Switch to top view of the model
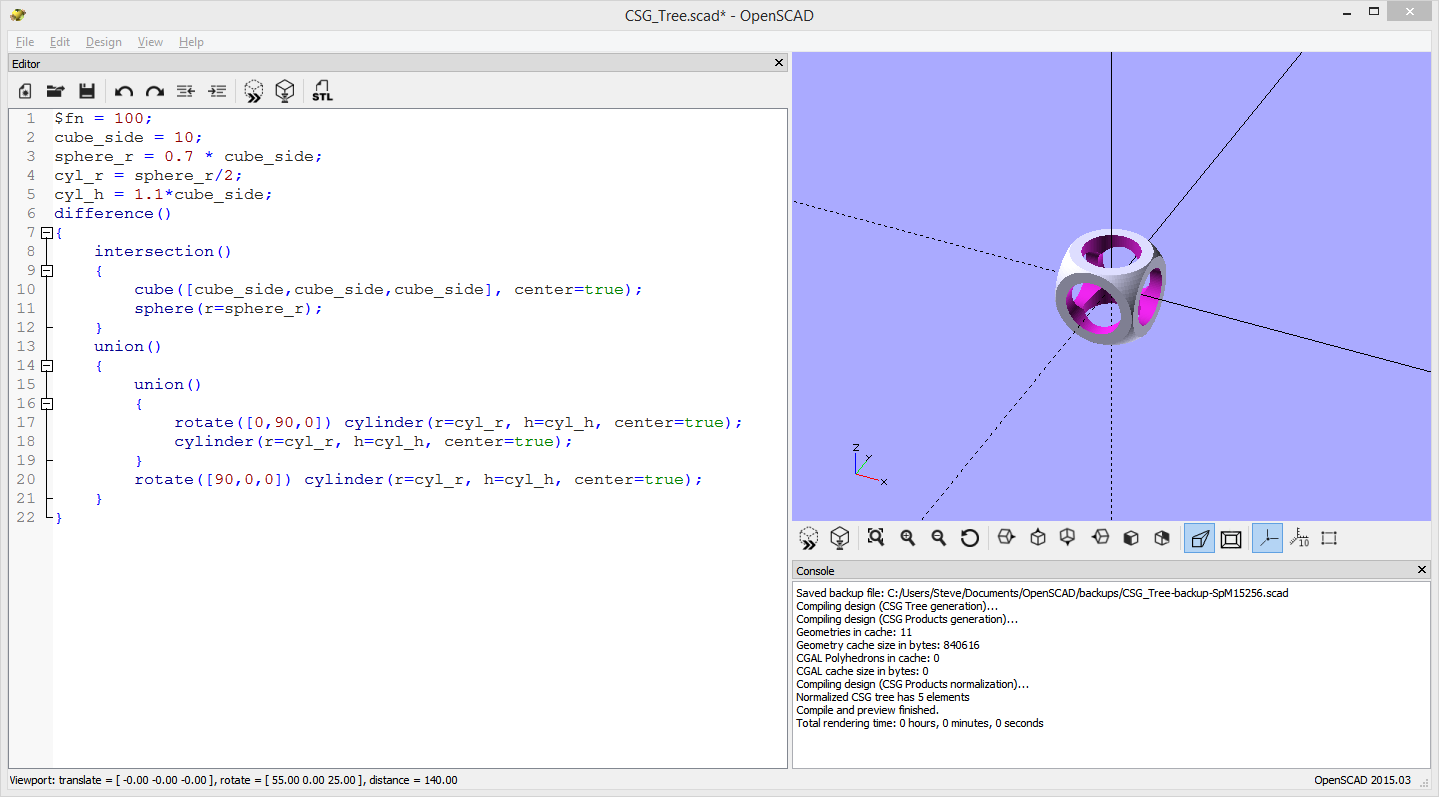 1037,538
